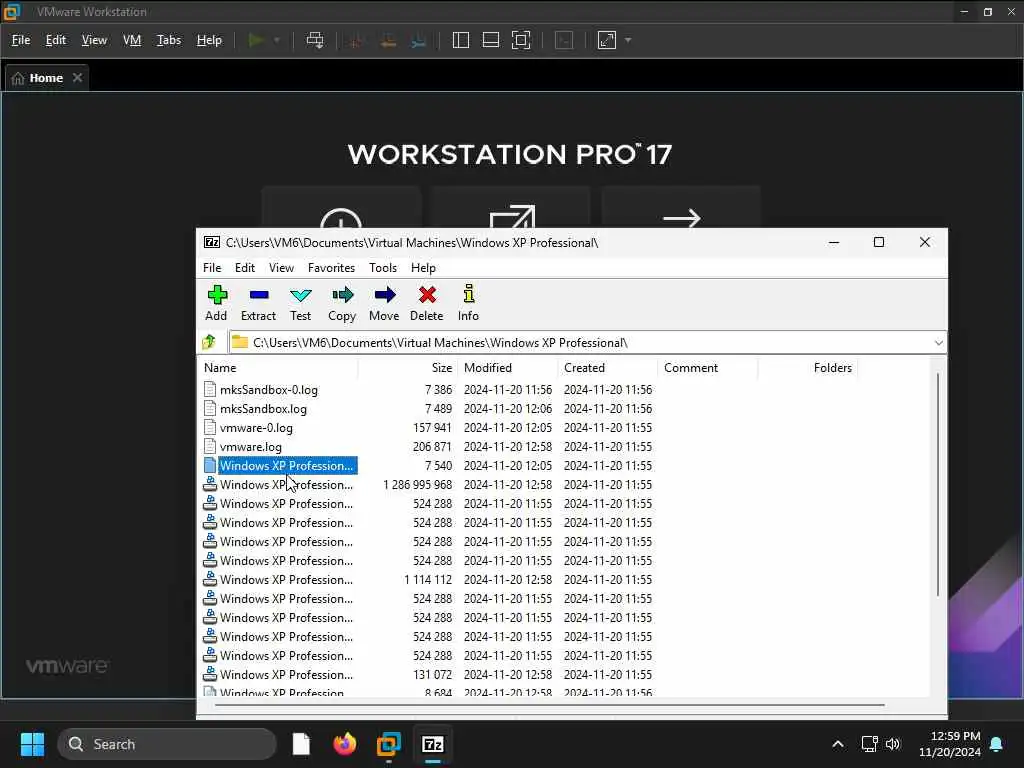The width and height of the screenshot is (1024, 768).
Task: Take a snapshot icon in VMware toolbar
Action: click(x=356, y=40)
